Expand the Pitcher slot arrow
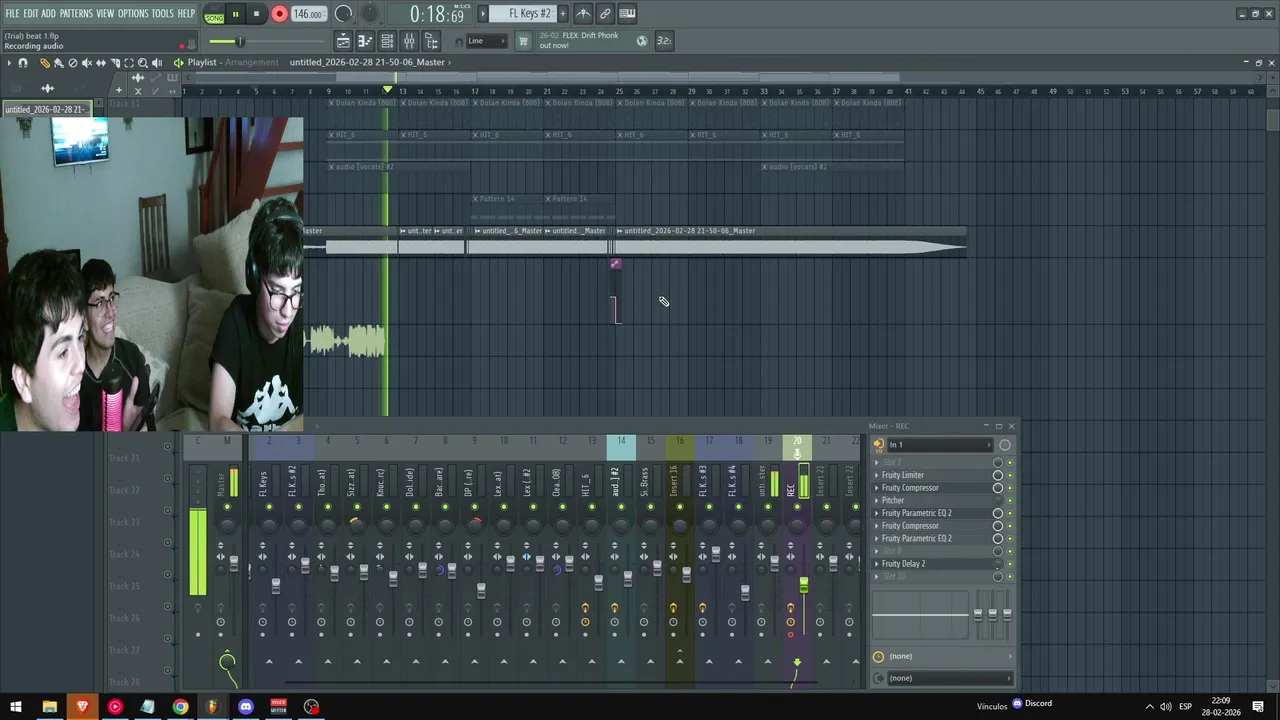Image resolution: width=1280 pixels, height=720 pixels. point(877,500)
